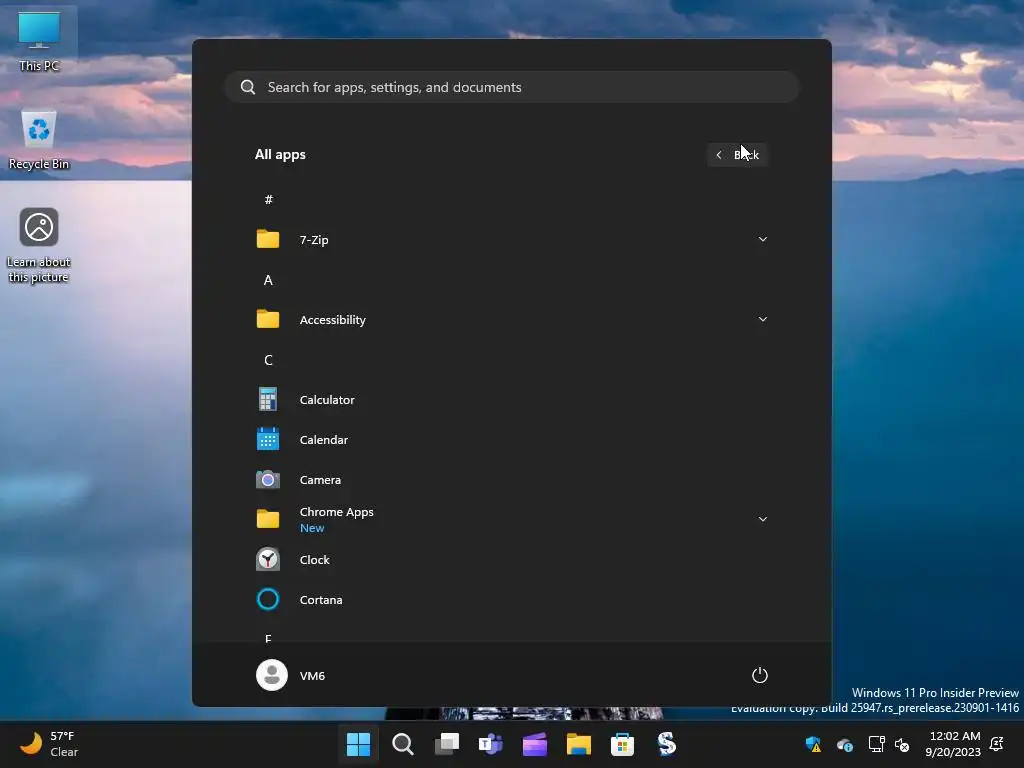Click the VM6 user avatar
This screenshot has height=768, width=1024.
tap(272, 675)
